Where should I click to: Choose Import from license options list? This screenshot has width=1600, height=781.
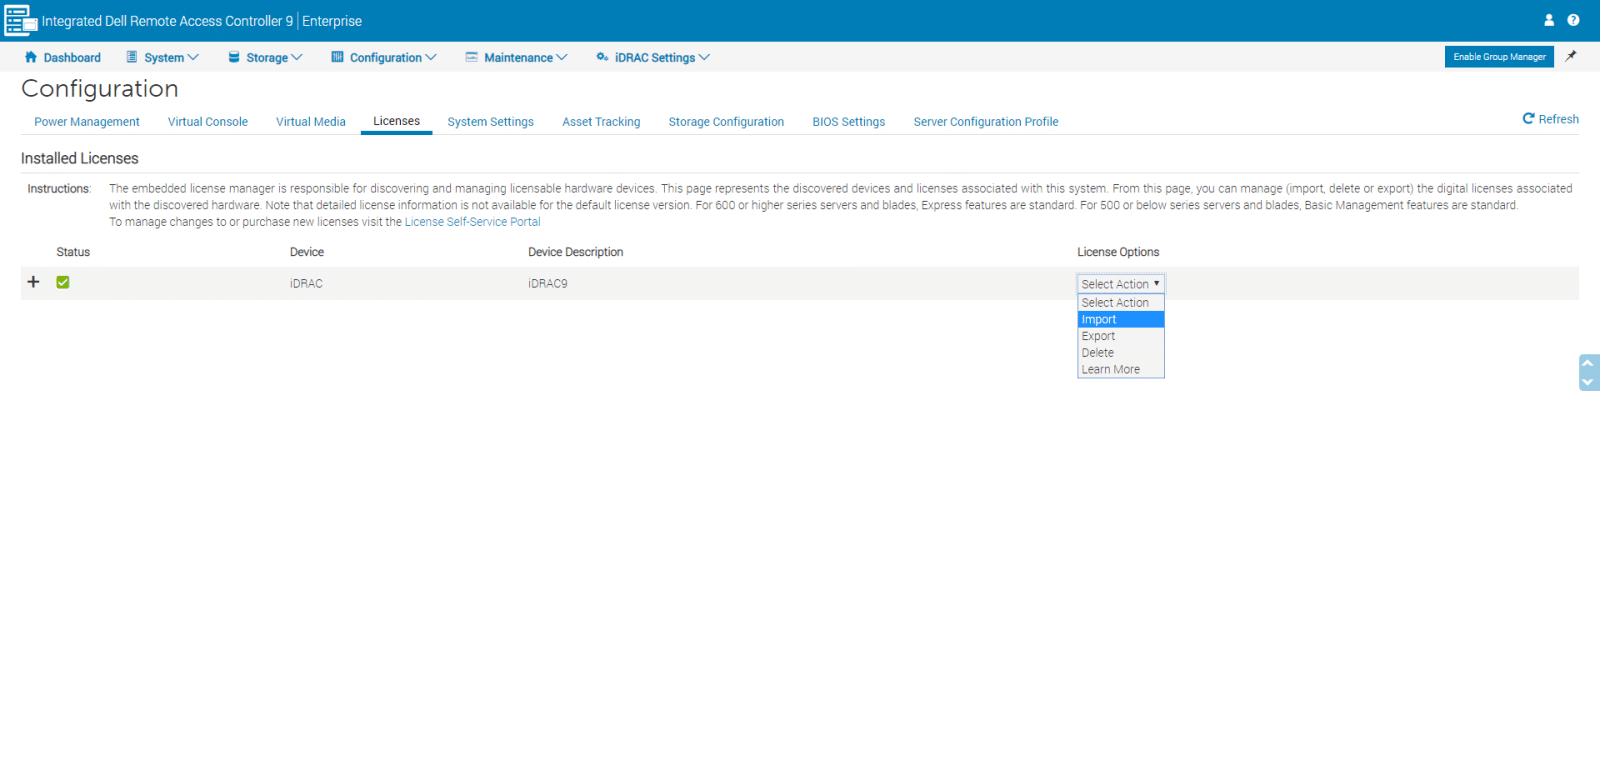coord(1121,320)
